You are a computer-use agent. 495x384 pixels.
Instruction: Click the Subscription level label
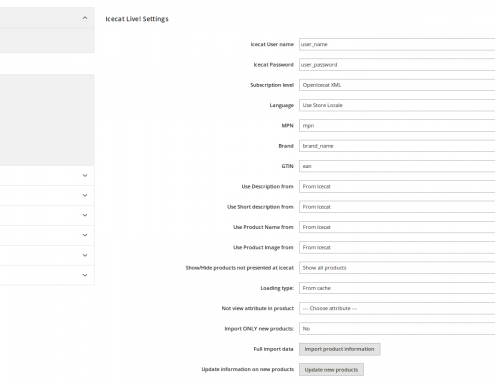click(272, 85)
